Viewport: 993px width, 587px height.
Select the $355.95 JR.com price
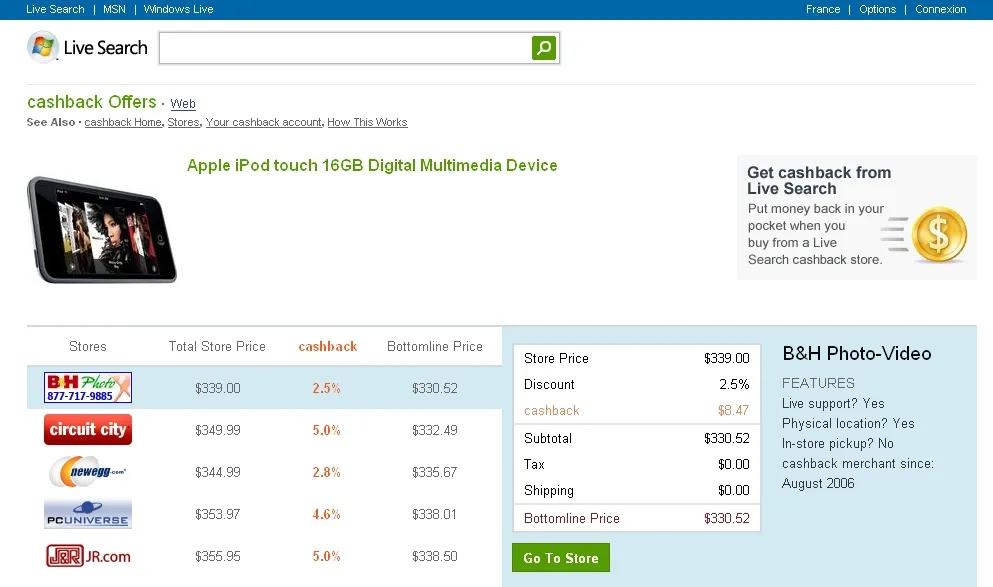[218, 556]
